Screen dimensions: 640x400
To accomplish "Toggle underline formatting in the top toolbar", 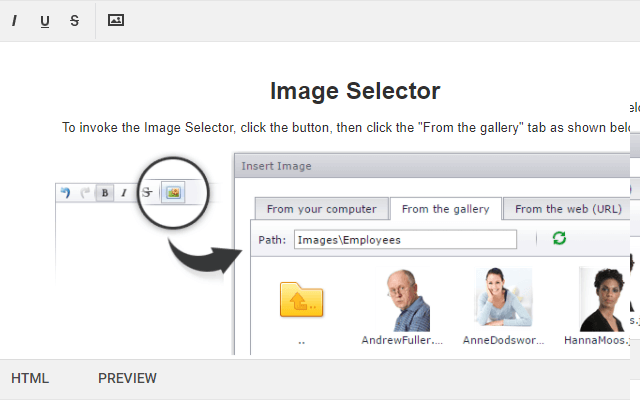I will (x=44, y=20).
